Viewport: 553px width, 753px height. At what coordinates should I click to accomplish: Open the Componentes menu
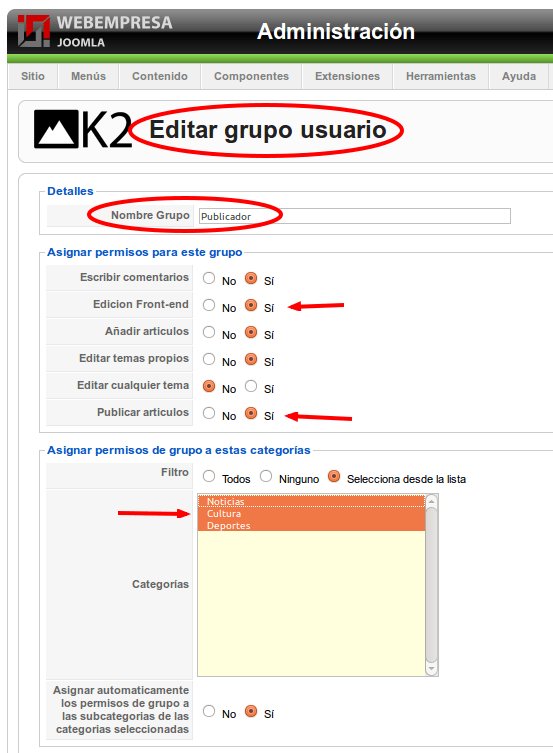pos(252,76)
